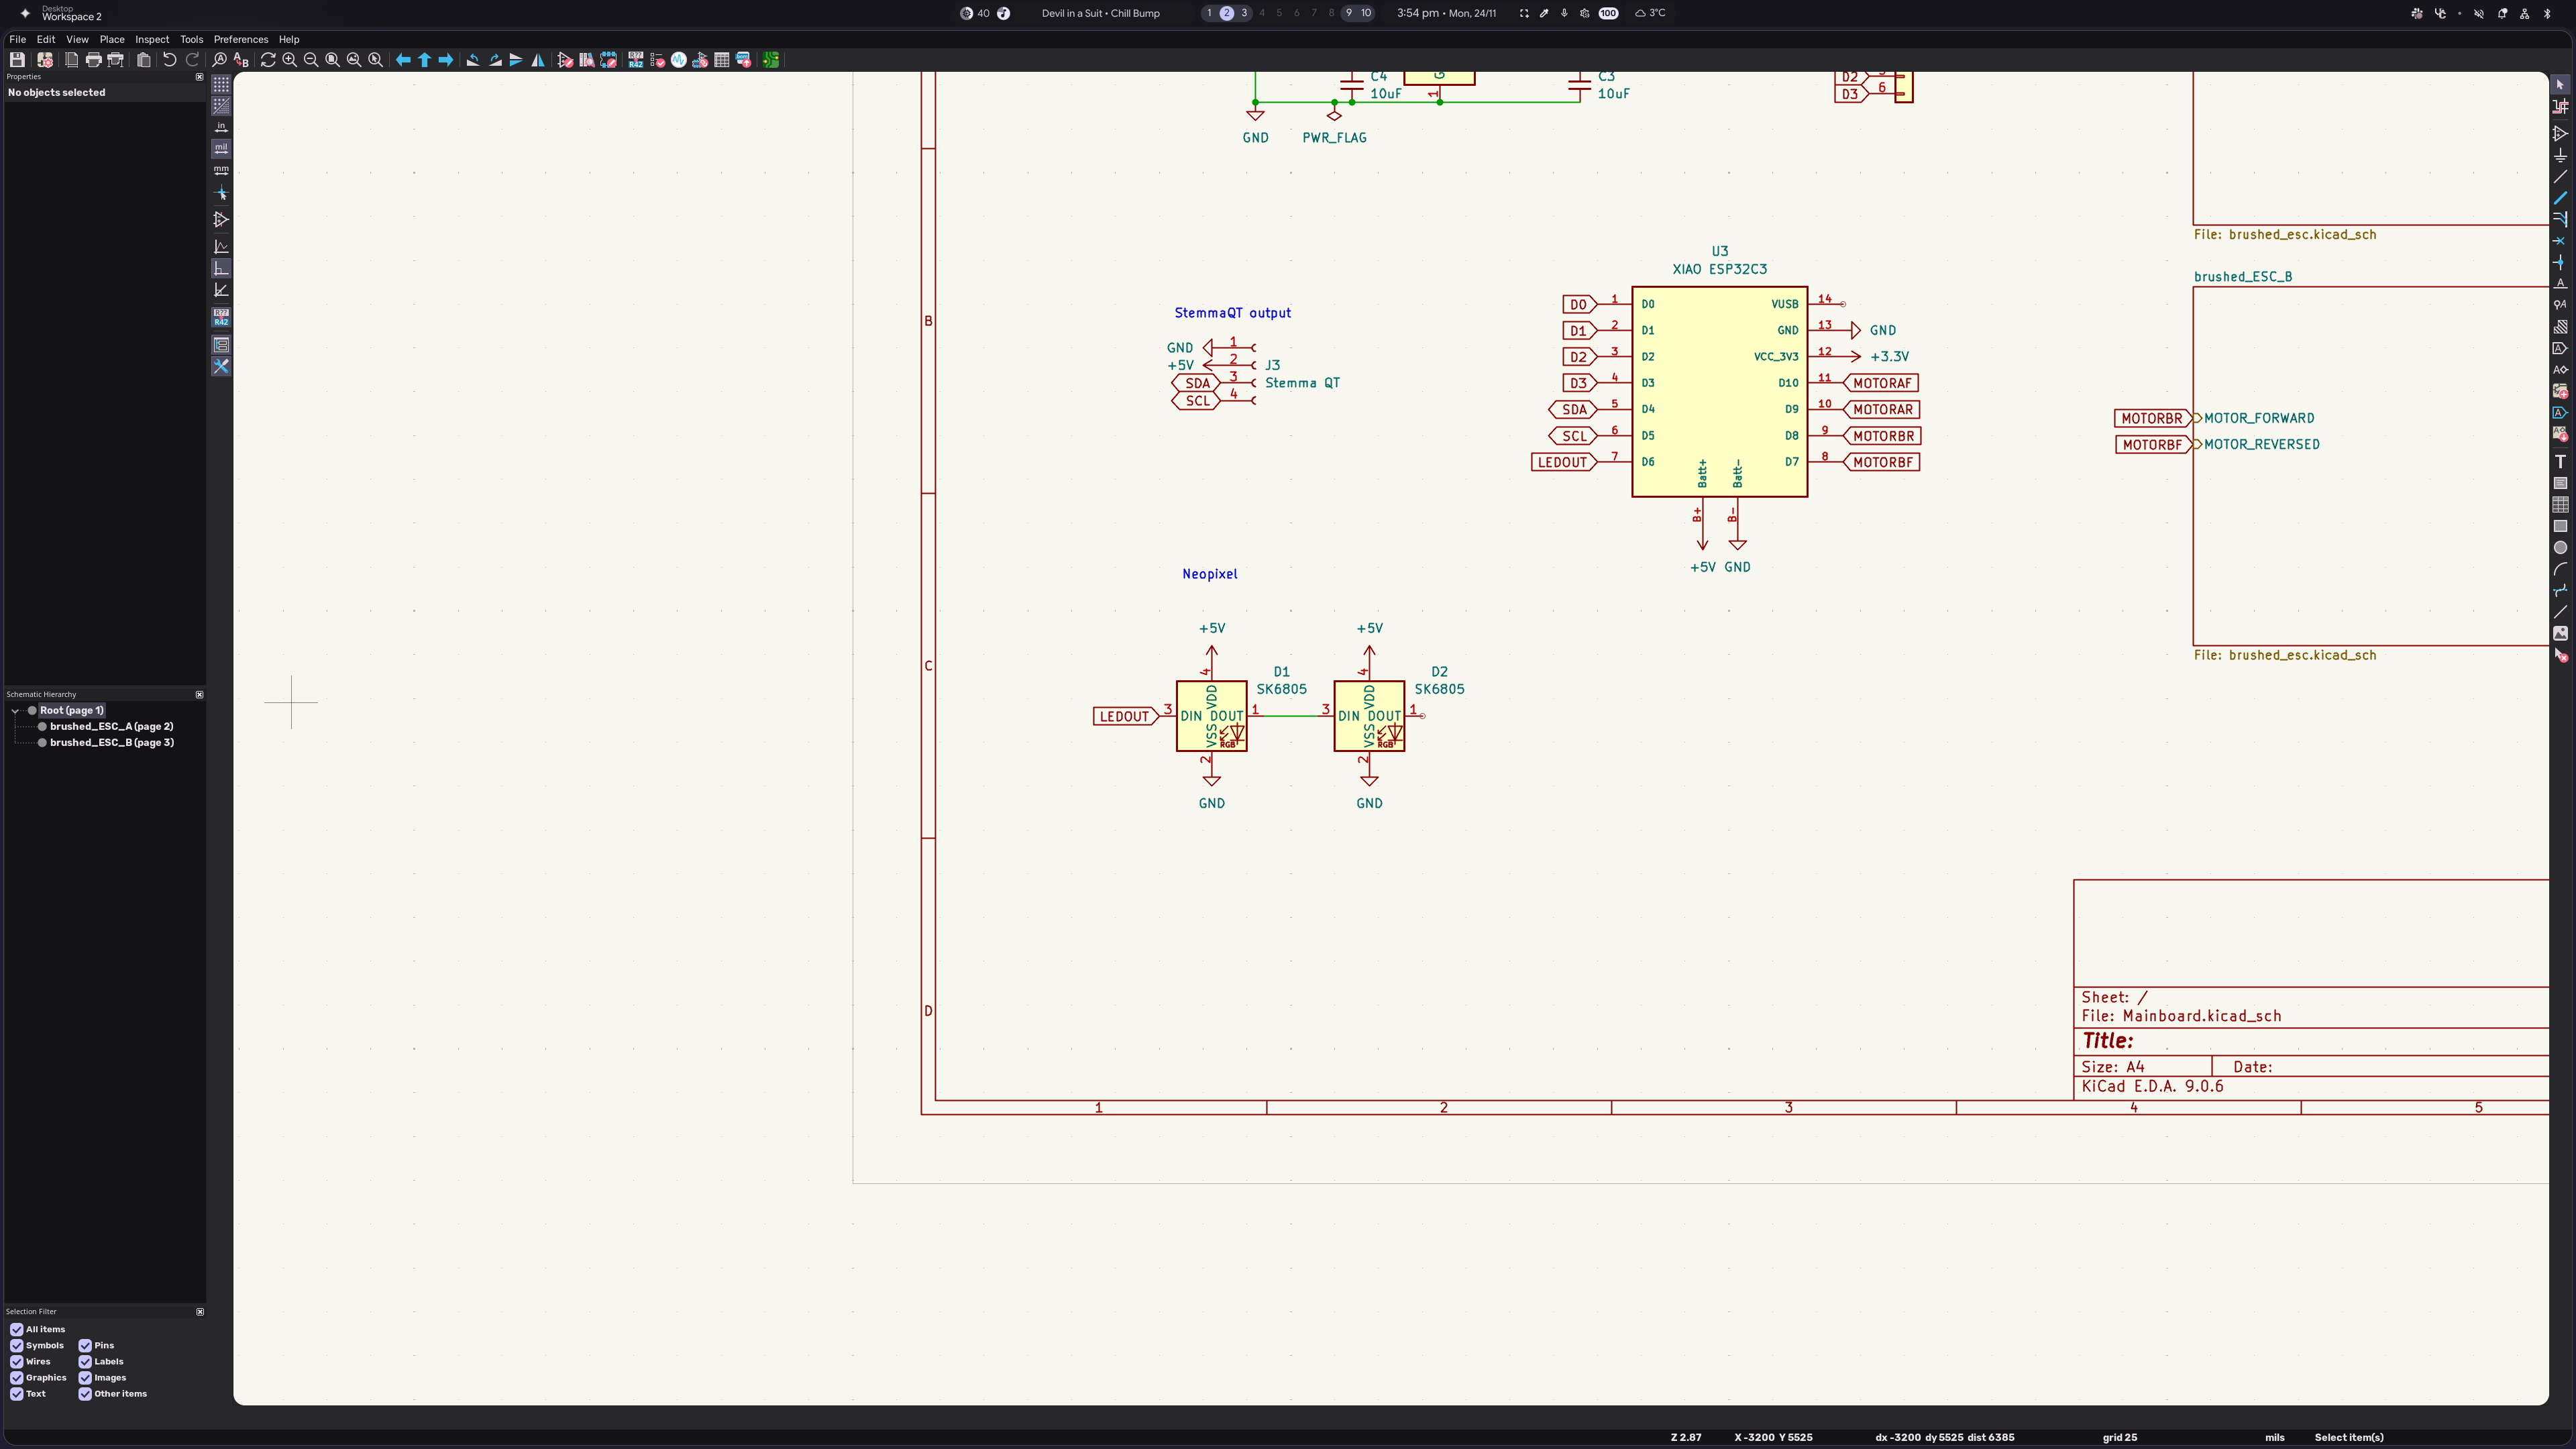Run the Electrical Rules Checker icon
This screenshot has height=1449, width=2576.
pyautogui.click(x=657, y=60)
